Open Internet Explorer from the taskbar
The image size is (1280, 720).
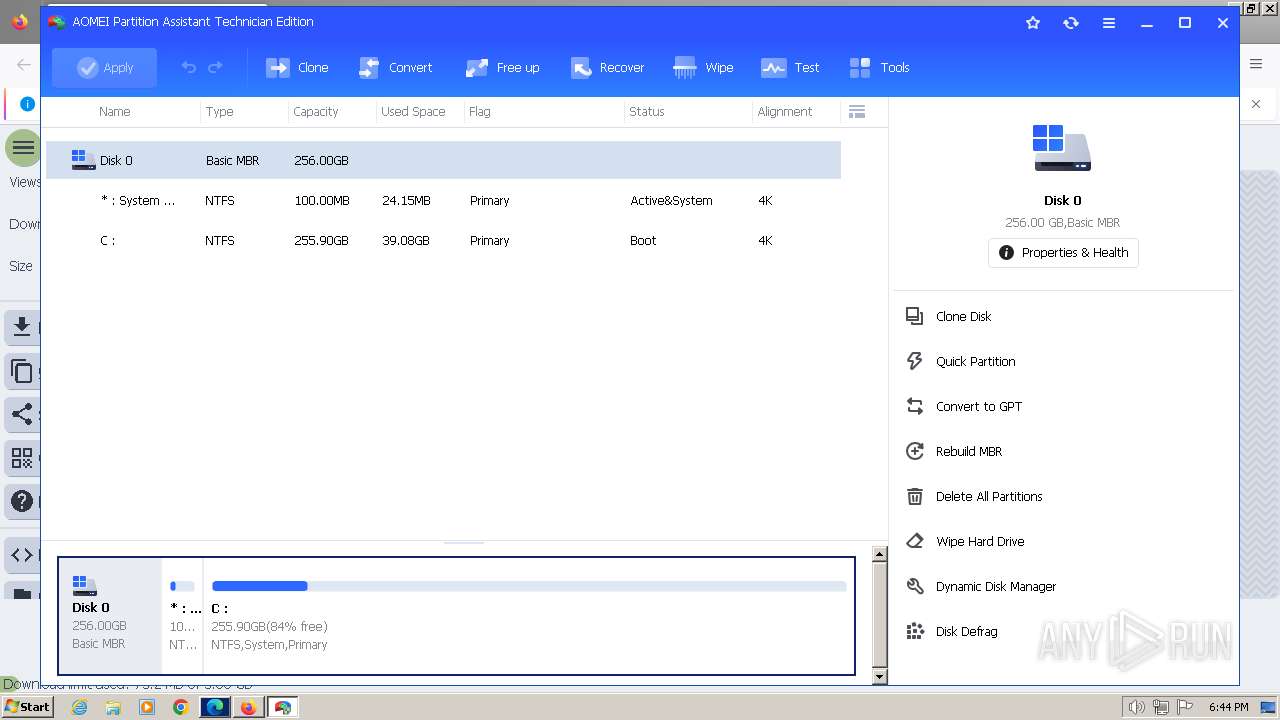(x=80, y=707)
